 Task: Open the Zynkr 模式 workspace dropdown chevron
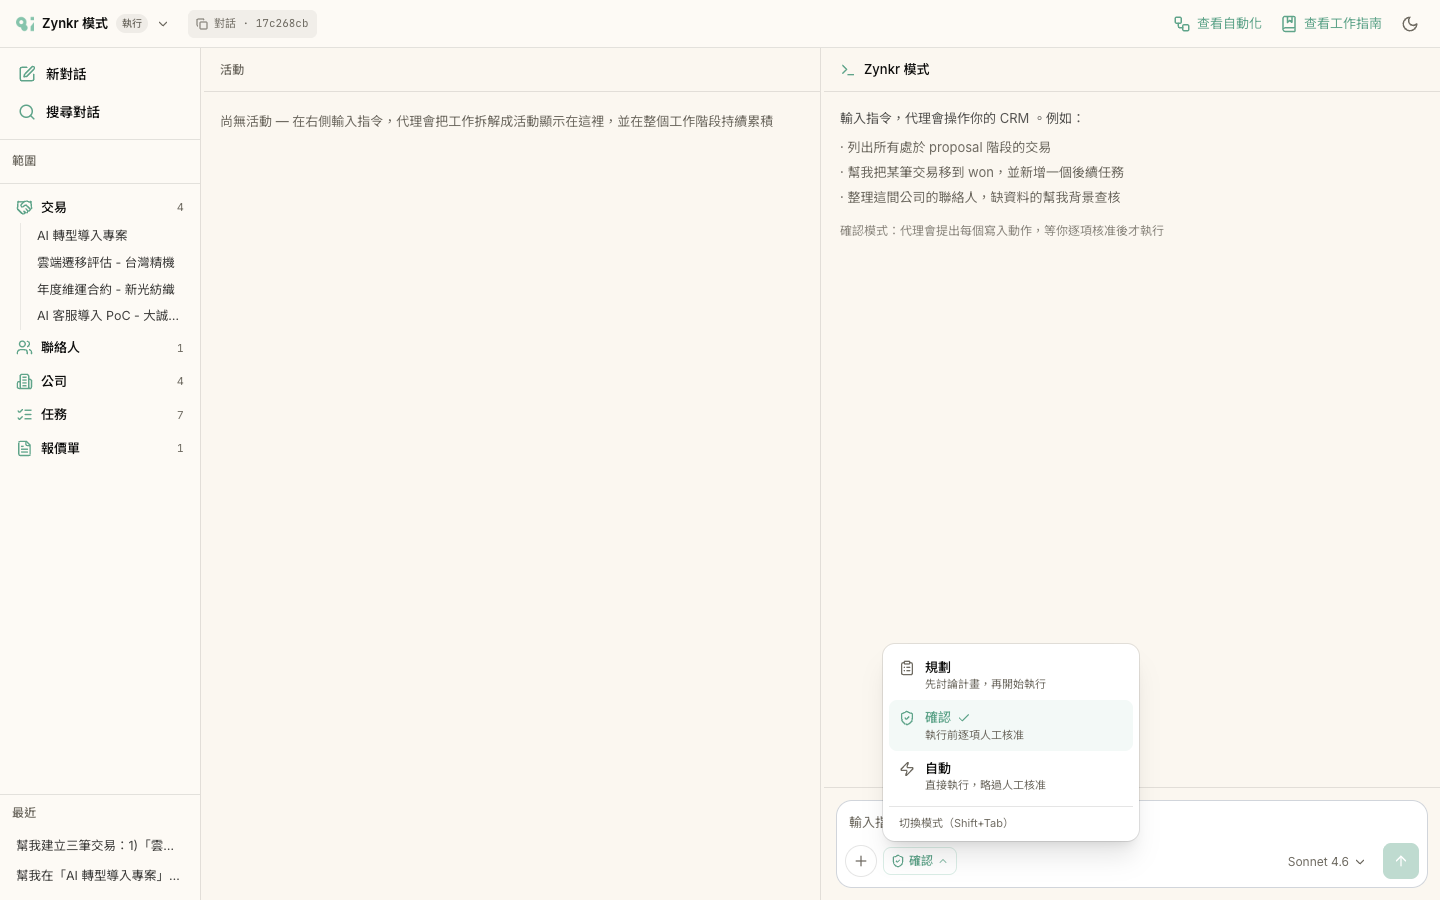[x=163, y=24]
